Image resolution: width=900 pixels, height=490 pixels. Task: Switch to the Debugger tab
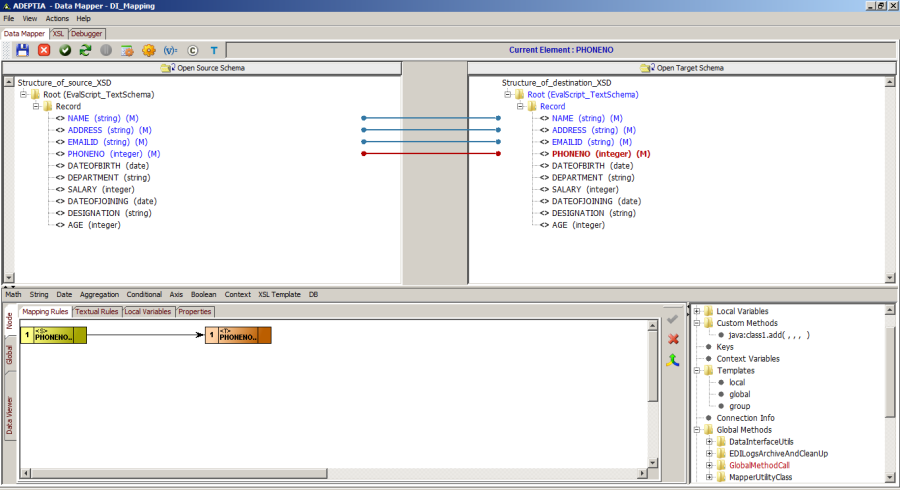86,33
